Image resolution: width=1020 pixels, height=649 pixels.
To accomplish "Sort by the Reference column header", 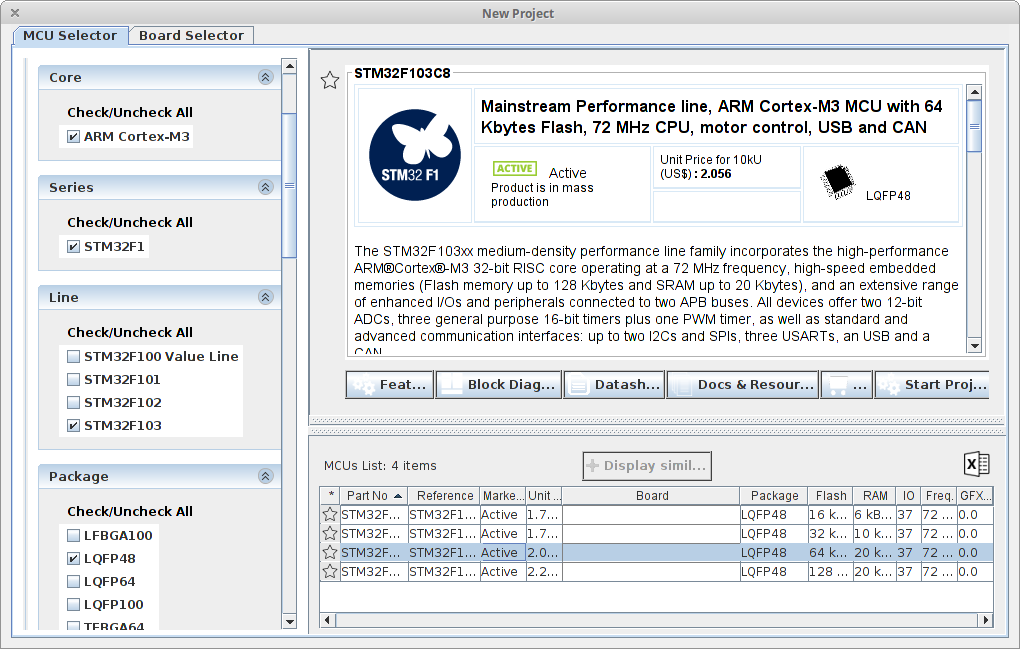I will 444,496.
